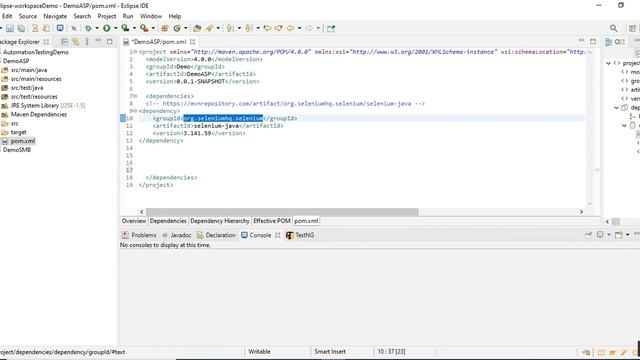Open dropdown arrow next to Debug button
Screen dimensions: 640x360
[97, 28]
